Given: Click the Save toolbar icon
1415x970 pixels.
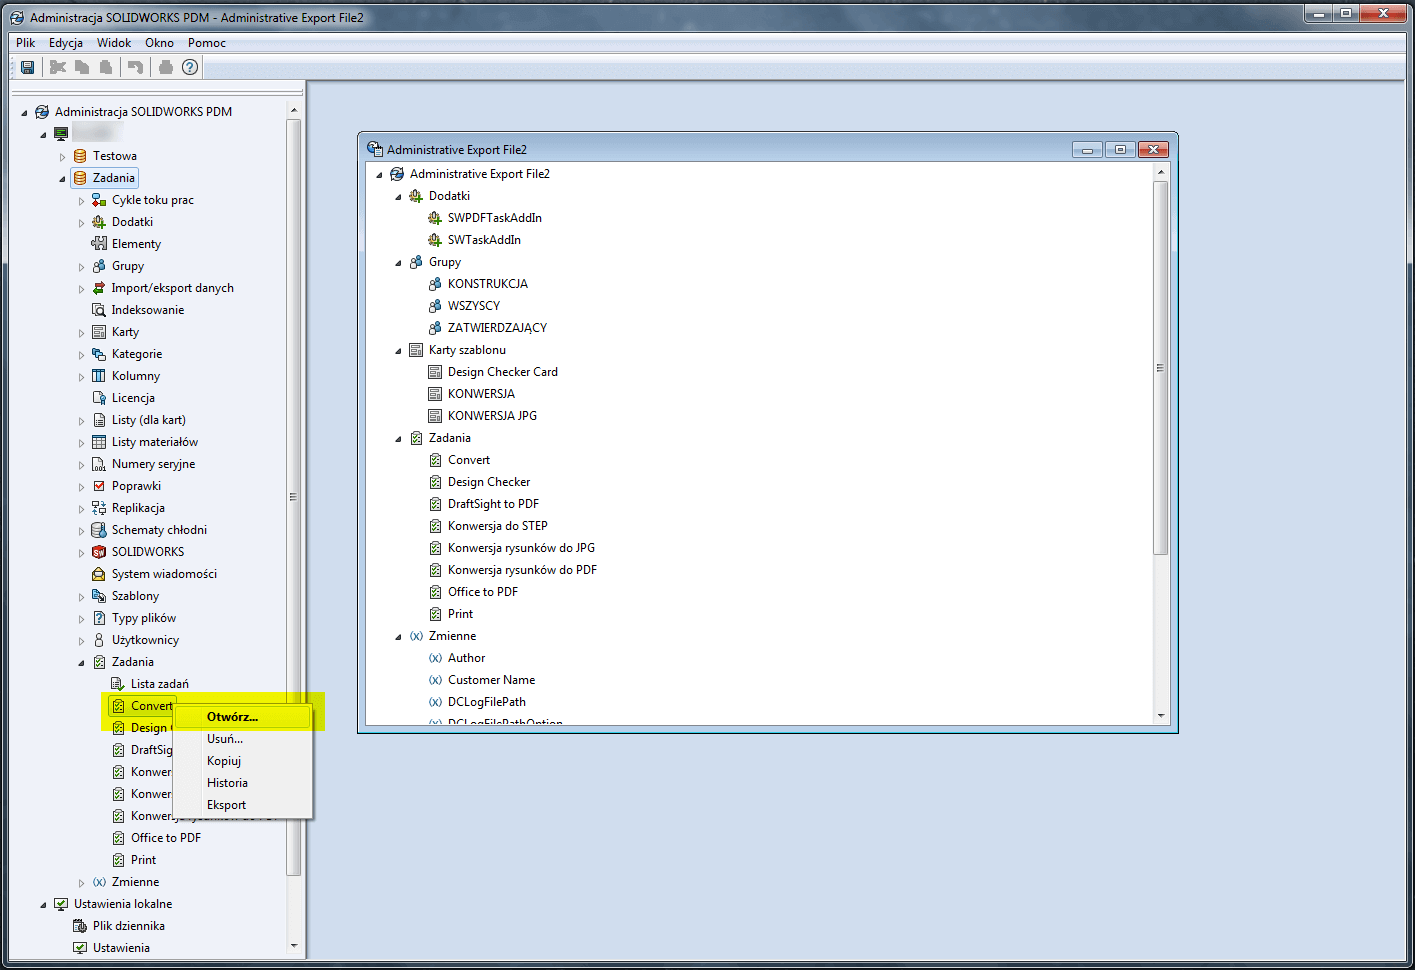Looking at the screenshot, I should (x=27, y=66).
